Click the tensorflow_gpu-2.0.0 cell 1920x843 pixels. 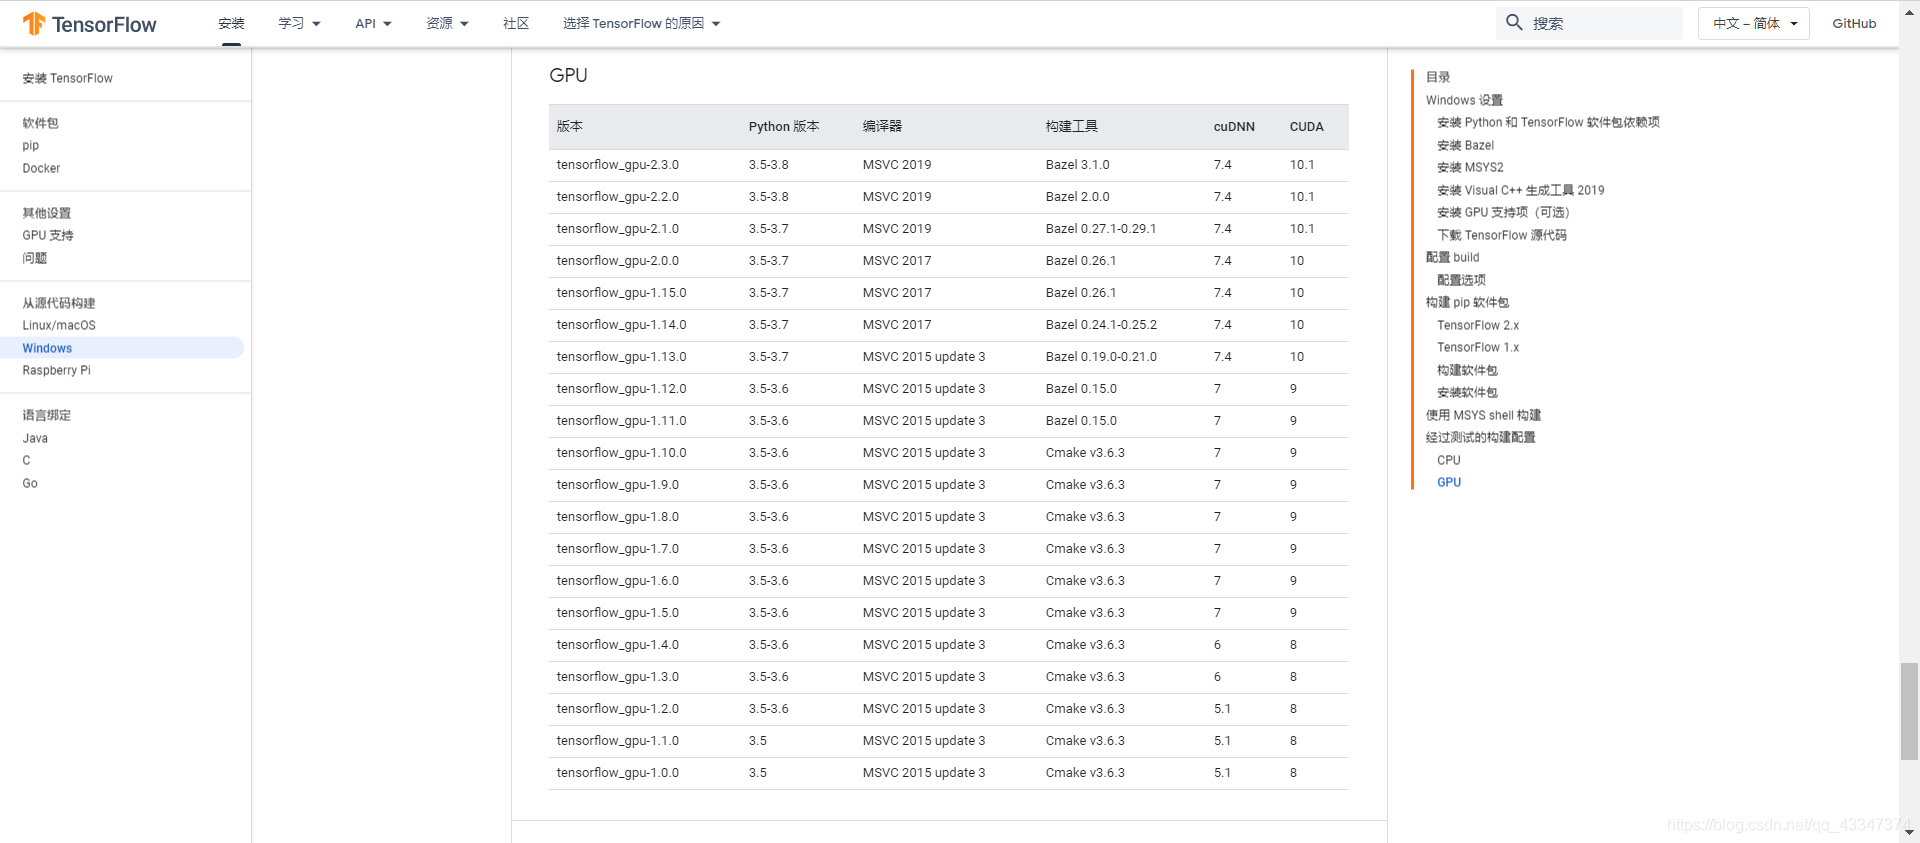pos(618,261)
